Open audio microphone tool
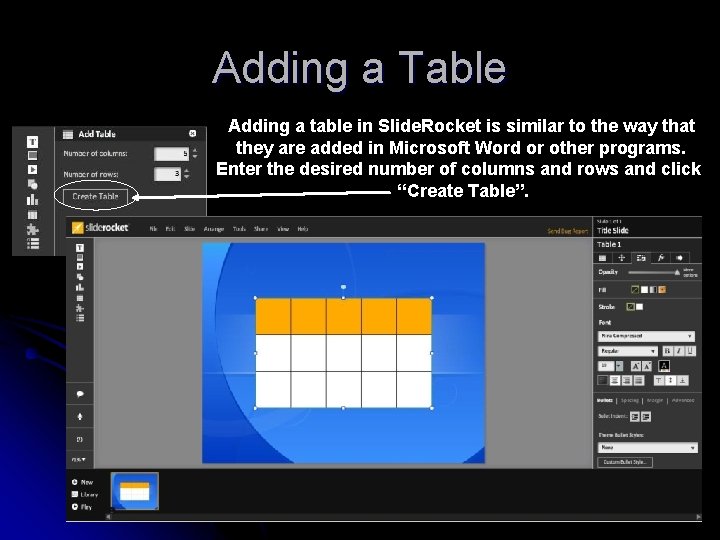The image size is (720, 540). 80,416
